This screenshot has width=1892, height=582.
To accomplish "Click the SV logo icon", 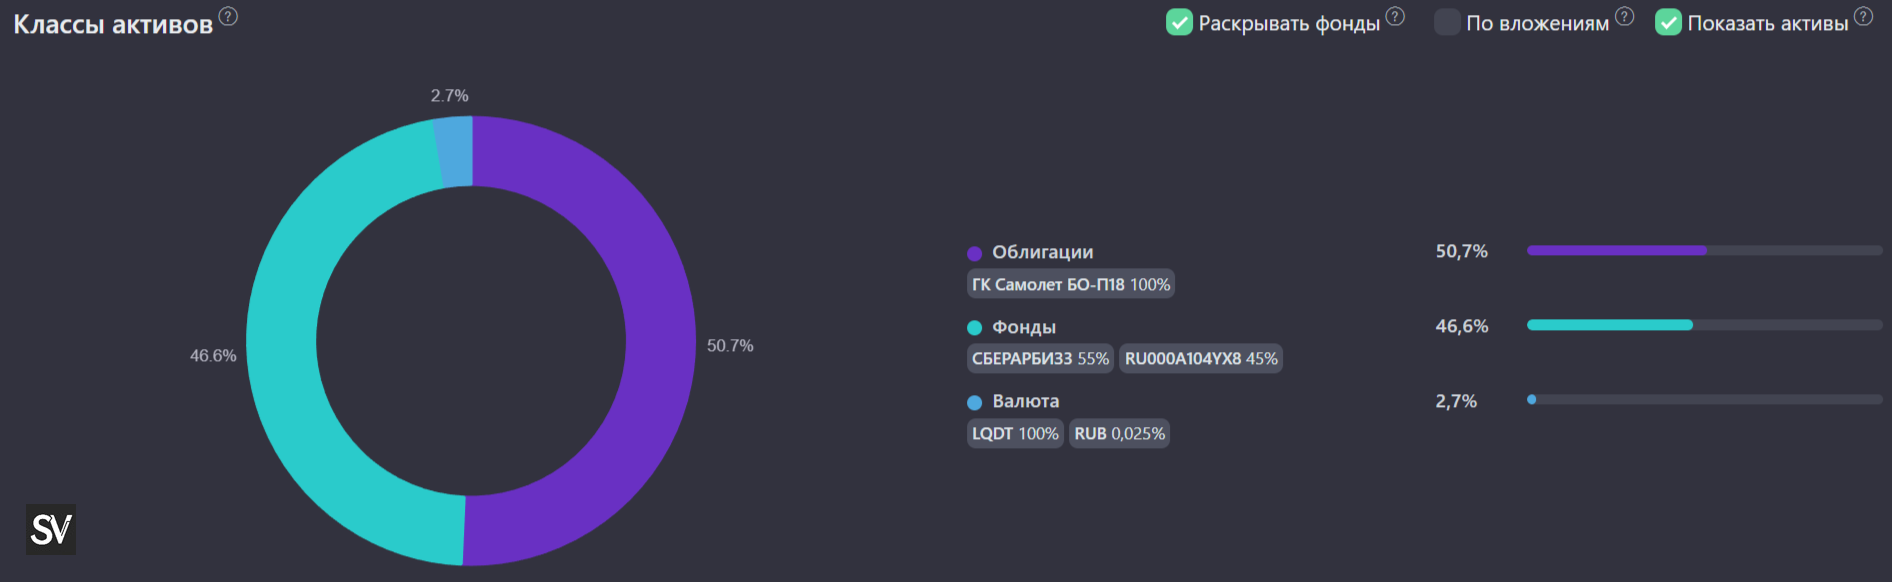I will [51, 529].
